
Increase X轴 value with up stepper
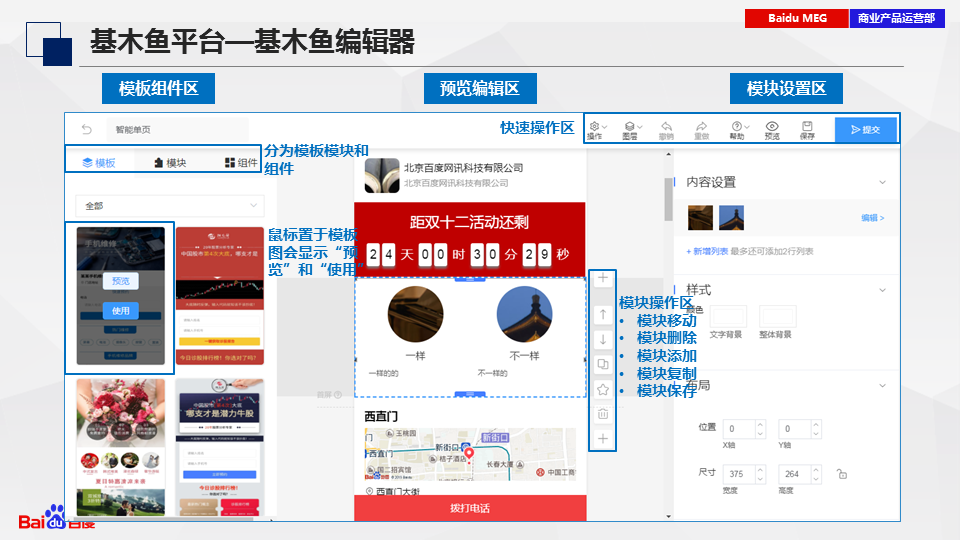(760, 424)
